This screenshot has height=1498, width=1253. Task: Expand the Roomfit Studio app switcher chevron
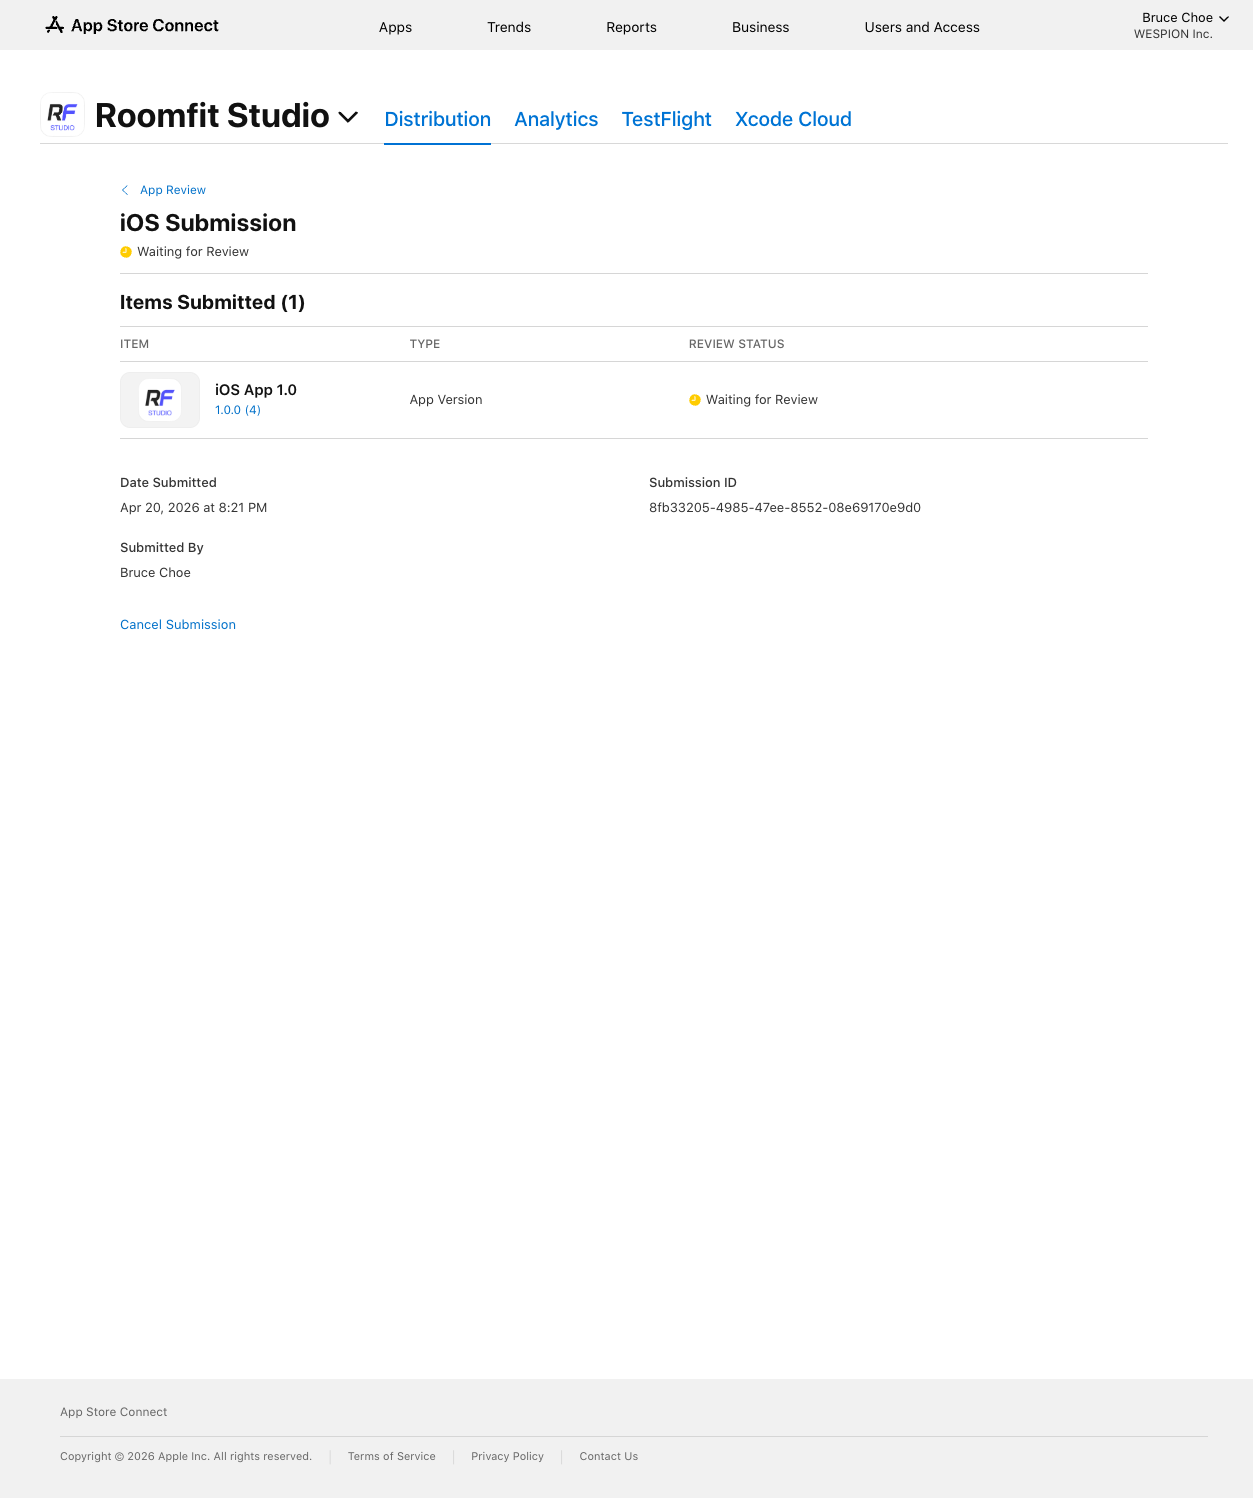point(348,117)
